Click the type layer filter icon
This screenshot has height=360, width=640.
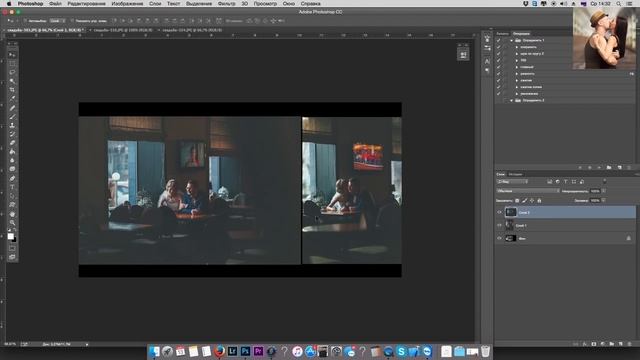click(x=566, y=182)
